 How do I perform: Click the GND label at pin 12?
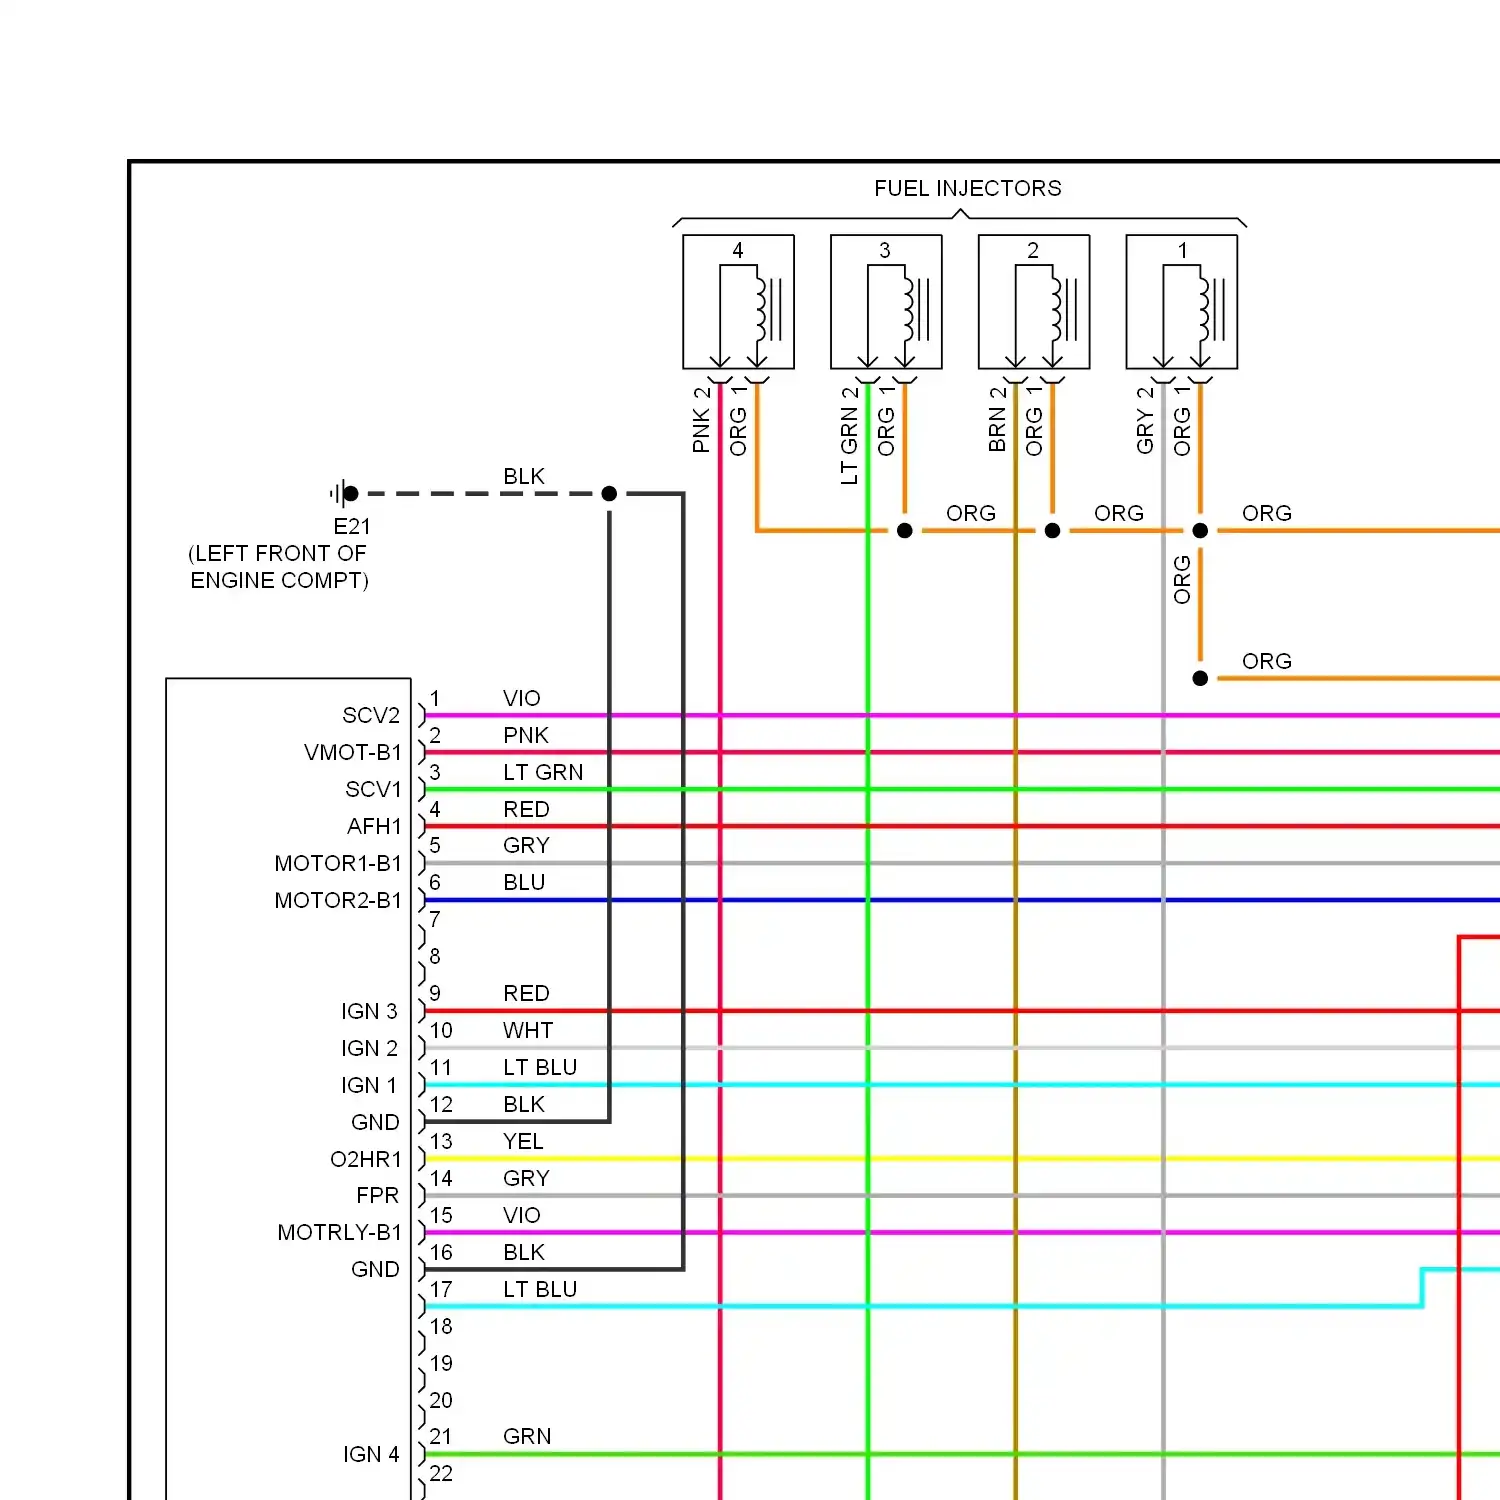point(375,1122)
